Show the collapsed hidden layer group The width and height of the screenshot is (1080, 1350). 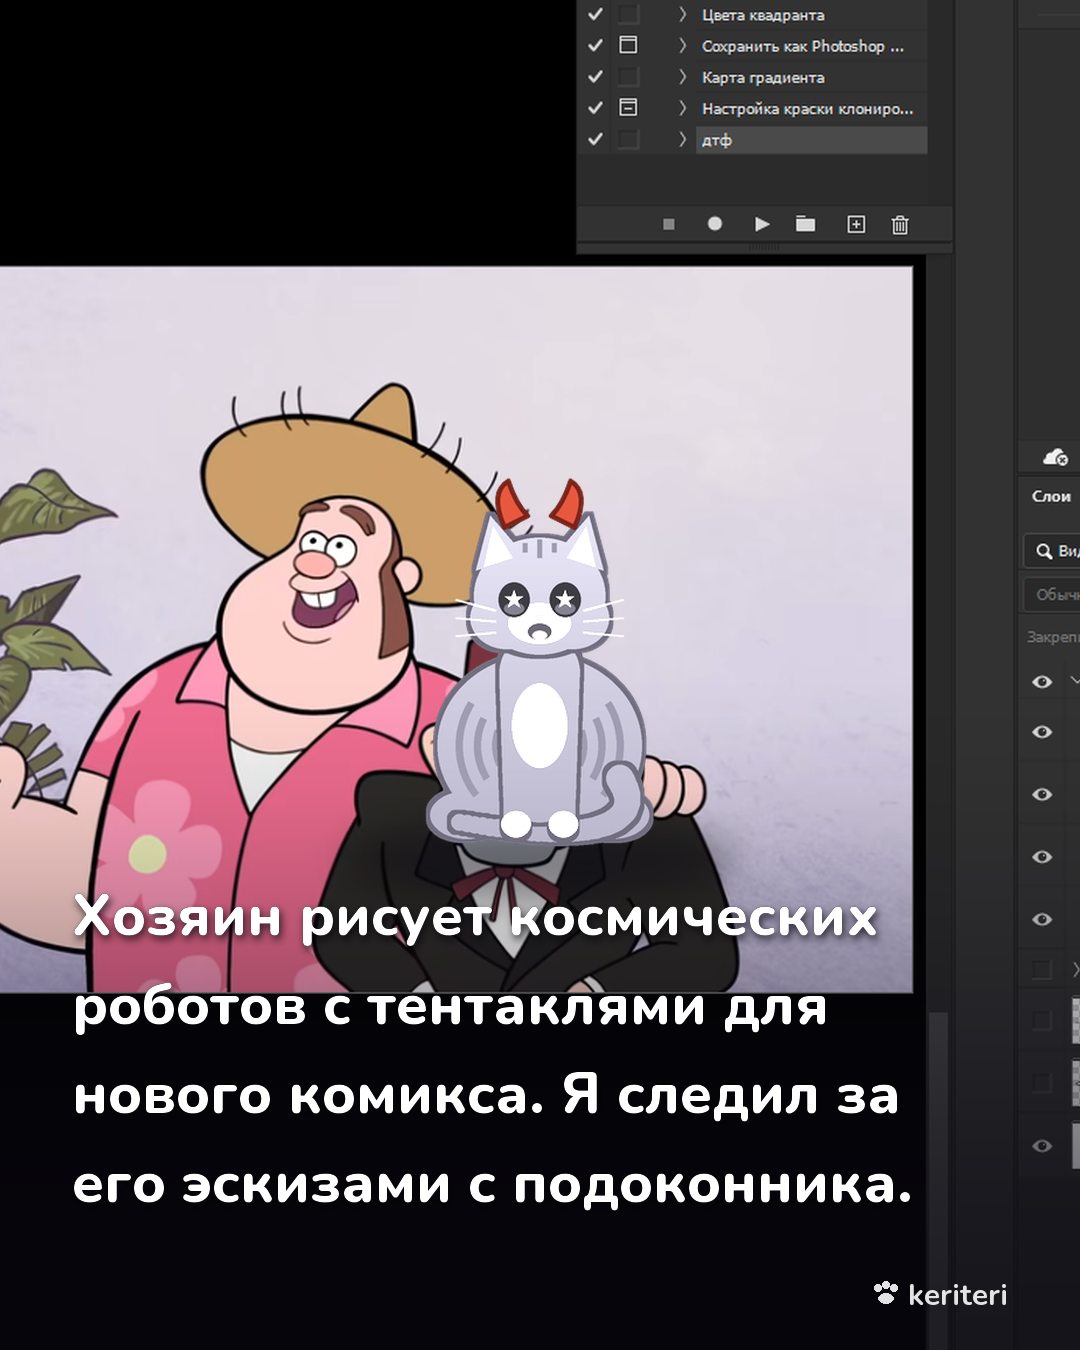(x=1042, y=969)
